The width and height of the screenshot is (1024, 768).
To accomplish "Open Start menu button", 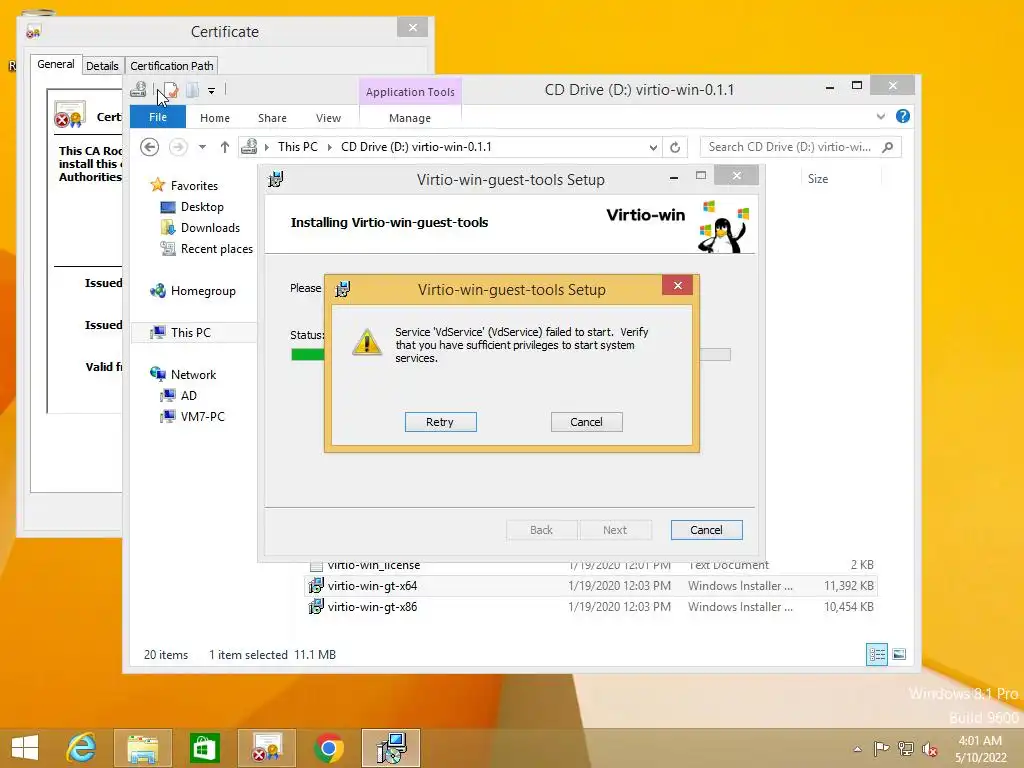I will click(25, 748).
